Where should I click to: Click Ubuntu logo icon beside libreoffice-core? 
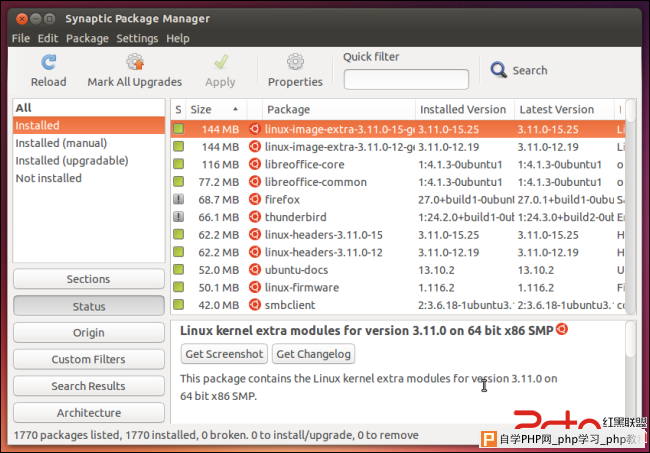[x=255, y=164]
